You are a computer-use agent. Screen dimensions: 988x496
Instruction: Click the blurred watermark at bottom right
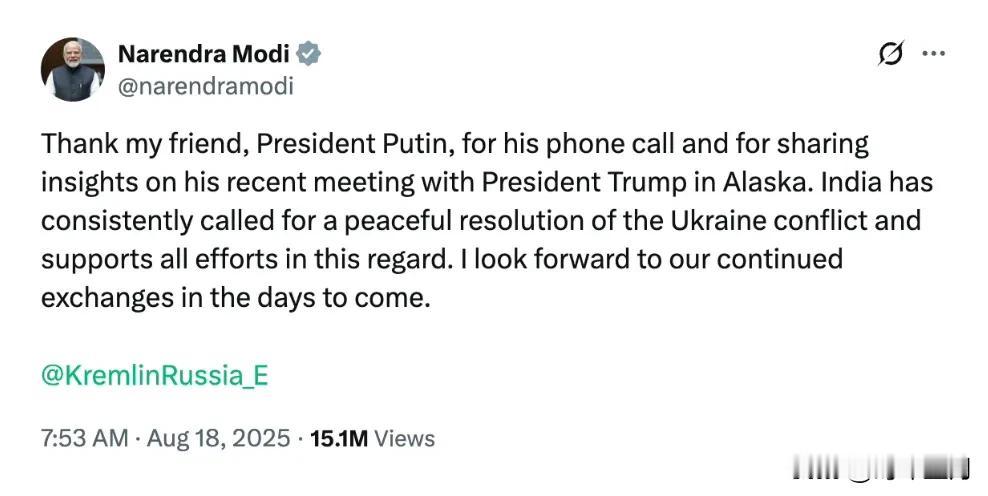point(881,468)
